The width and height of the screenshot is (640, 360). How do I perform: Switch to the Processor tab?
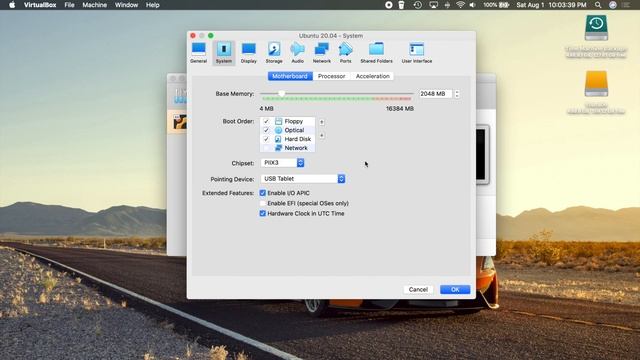point(331,76)
